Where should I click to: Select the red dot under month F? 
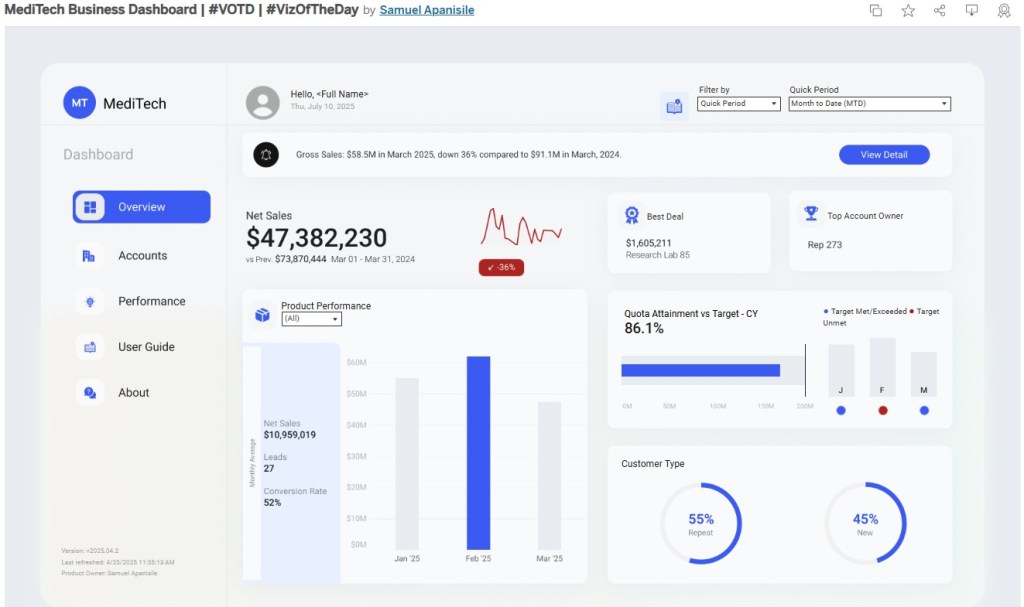coord(882,410)
